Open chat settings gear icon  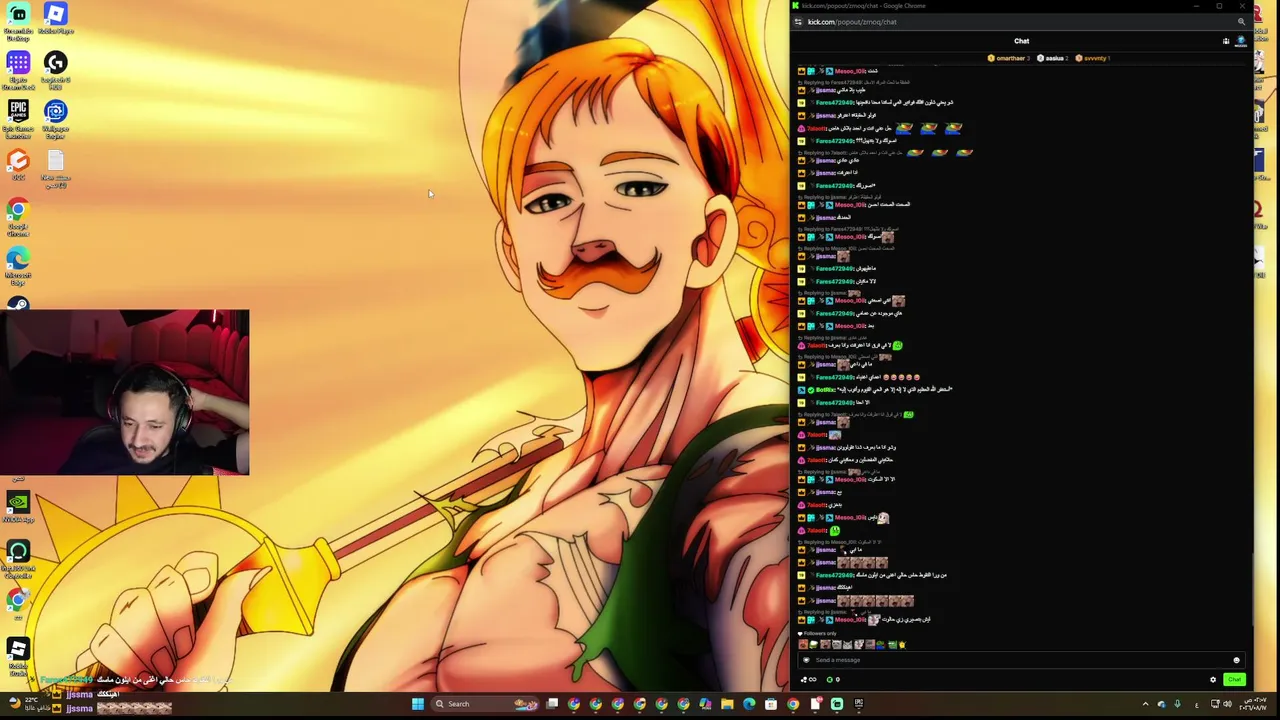click(1213, 680)
